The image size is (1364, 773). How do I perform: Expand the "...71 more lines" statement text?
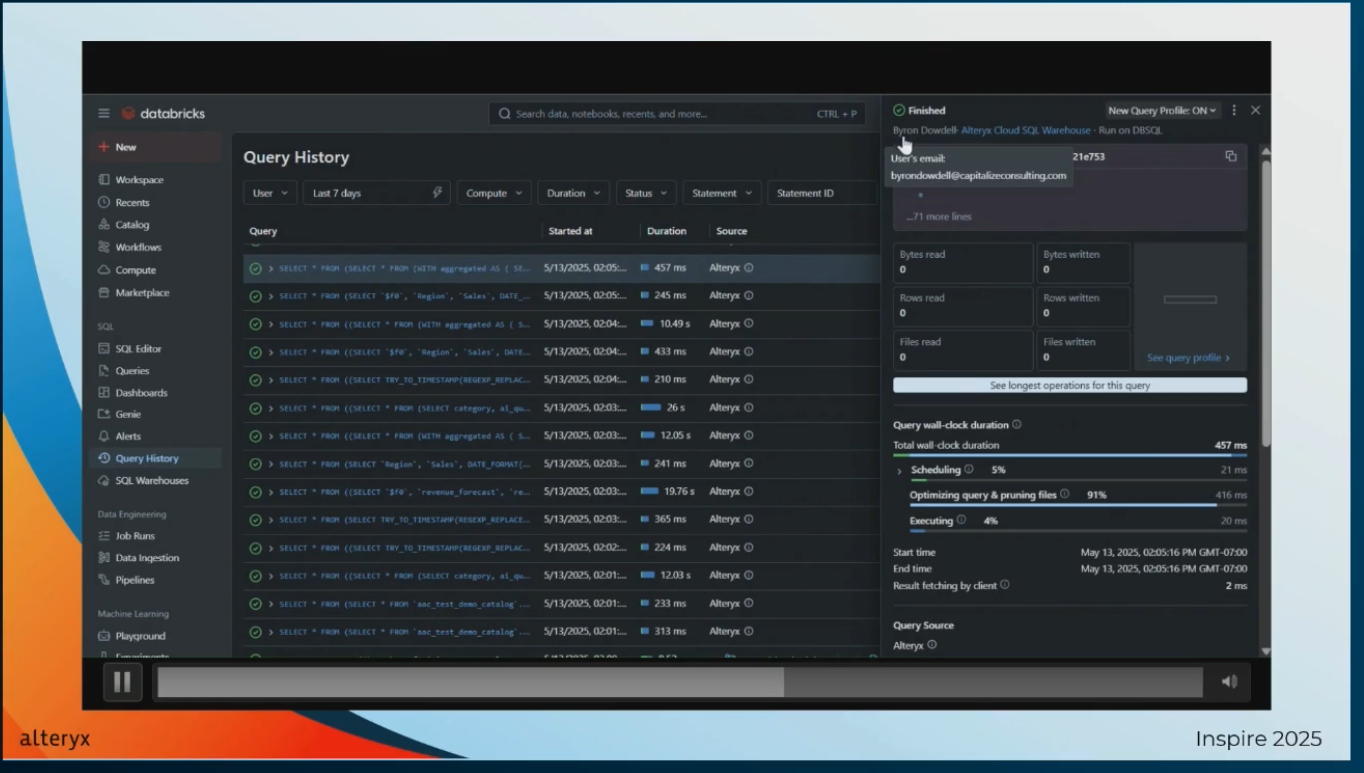pyautogui.click(x=939, y=216)
